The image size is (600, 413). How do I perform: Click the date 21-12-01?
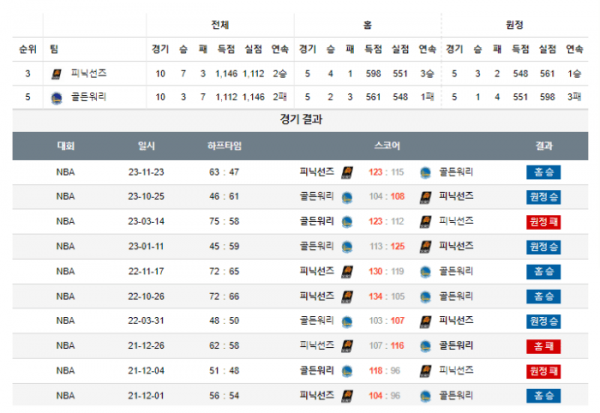[146, 396]
